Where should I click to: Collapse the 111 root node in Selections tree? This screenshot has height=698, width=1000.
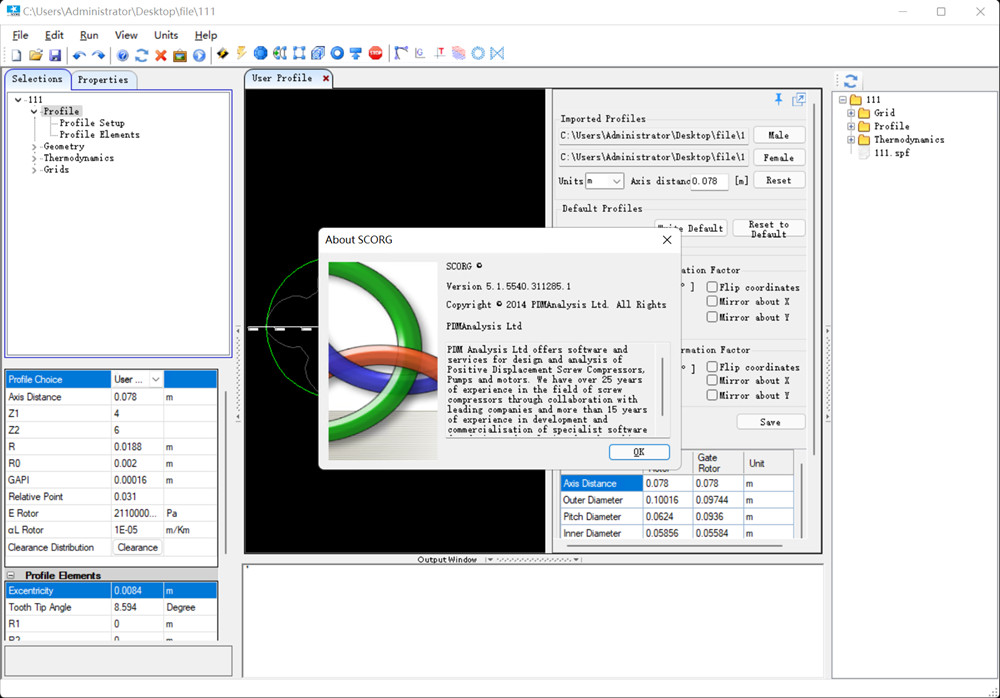(x=18, y=100)
